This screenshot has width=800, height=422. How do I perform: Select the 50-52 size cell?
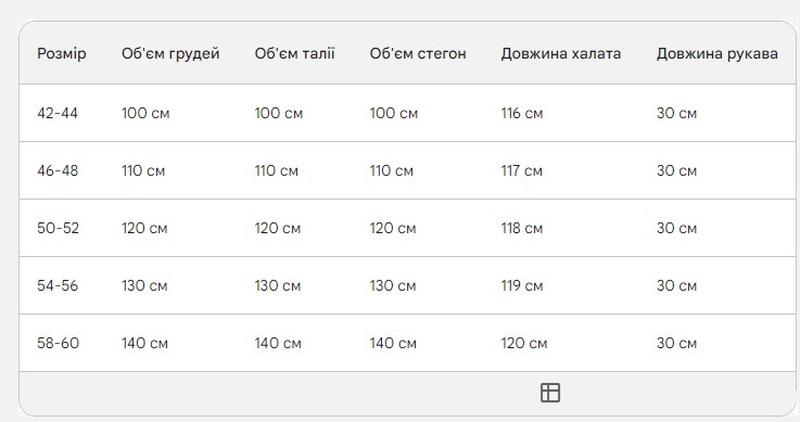pos(58,228)
